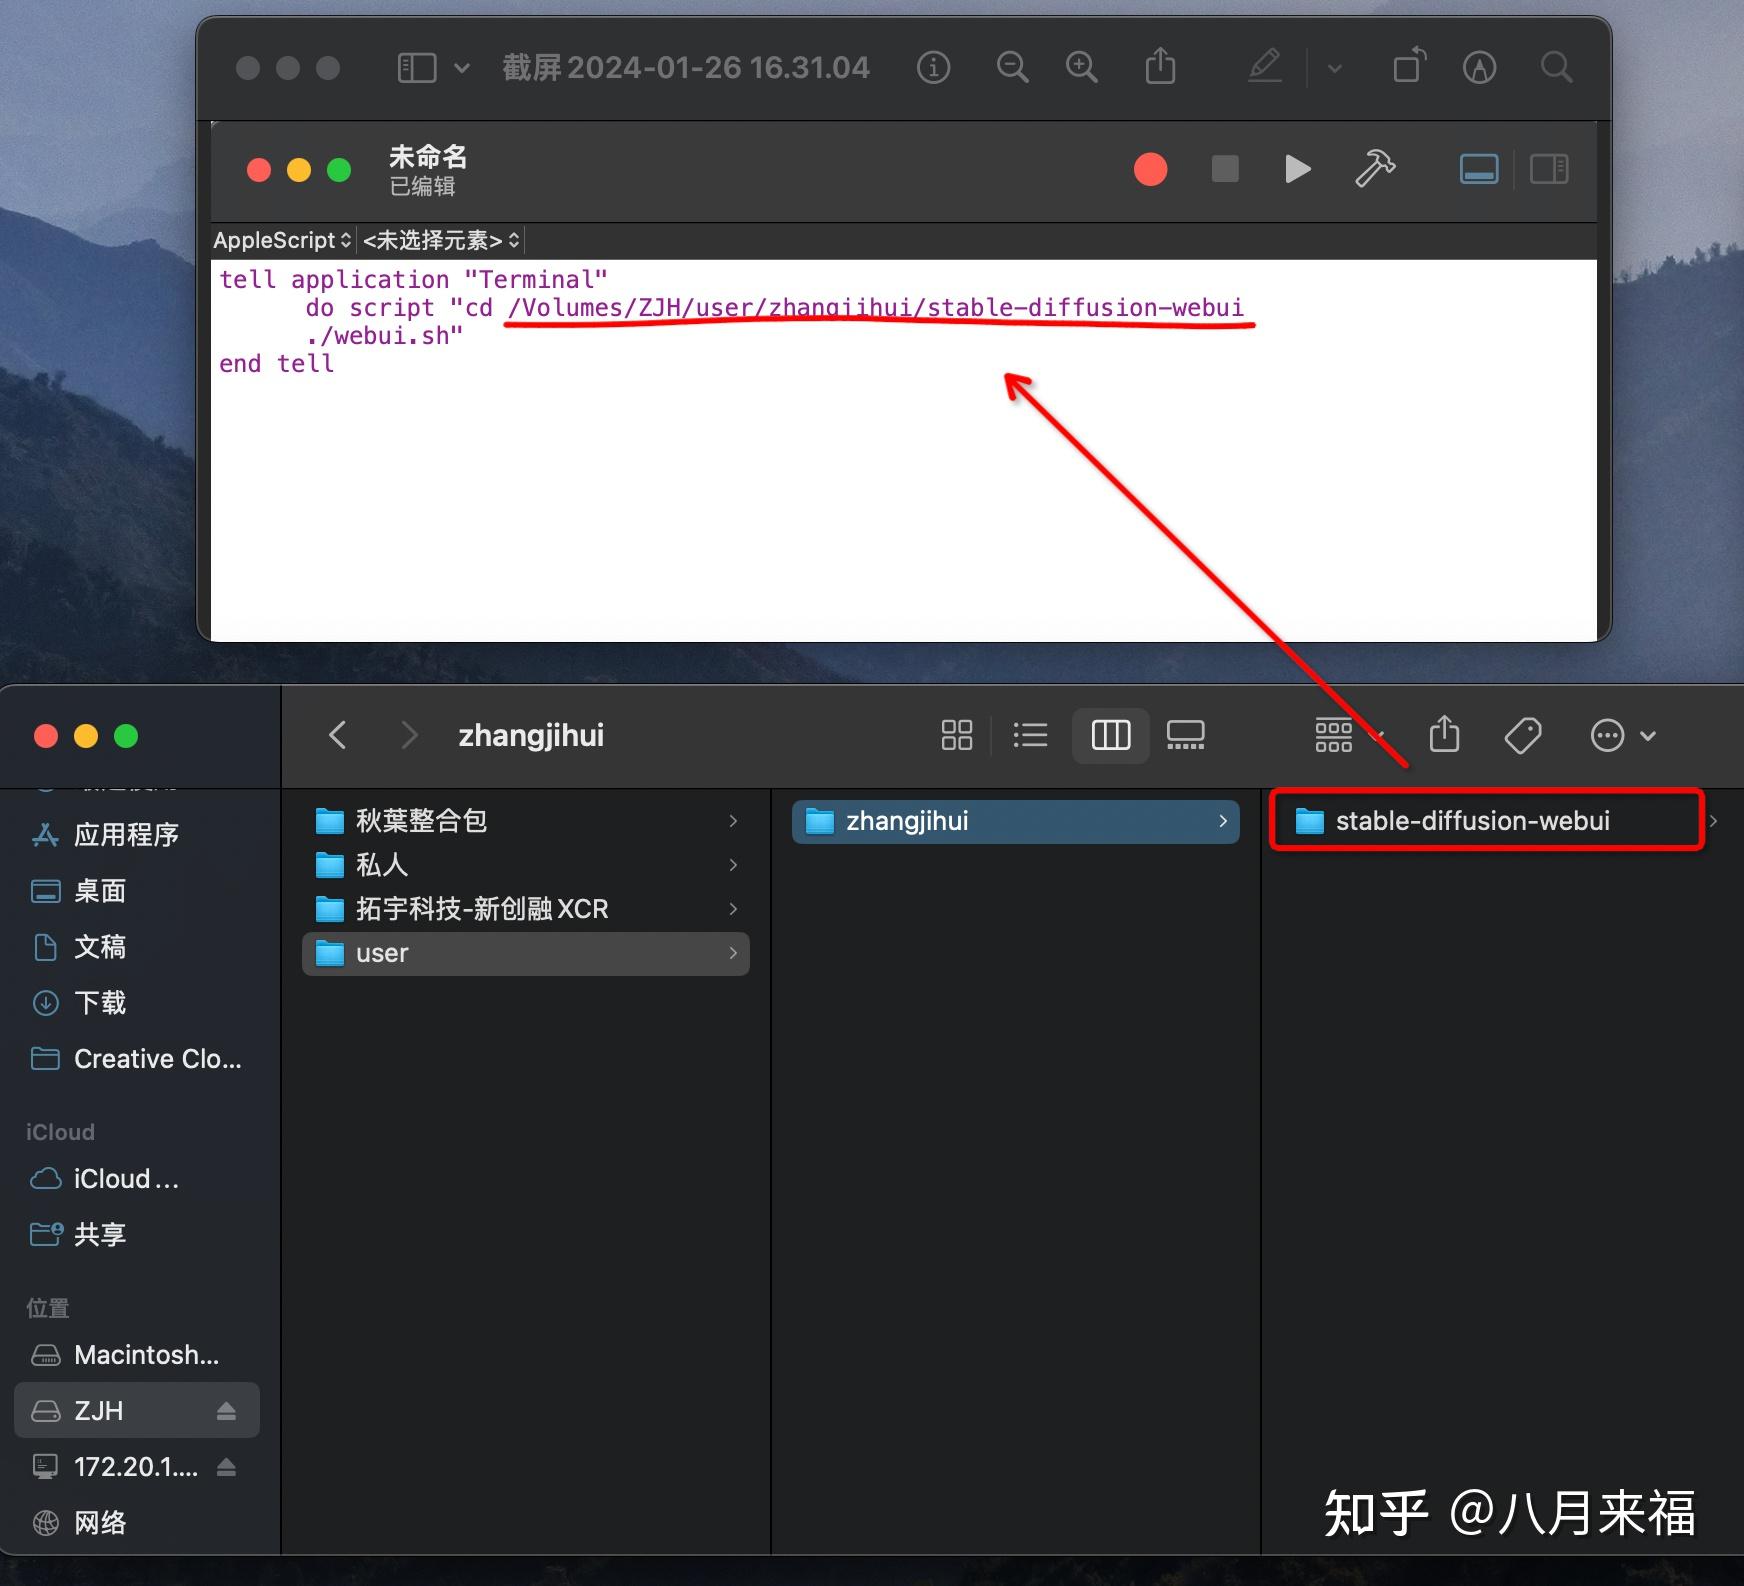Open Applications in the Finder sidebar

point(137,835)
